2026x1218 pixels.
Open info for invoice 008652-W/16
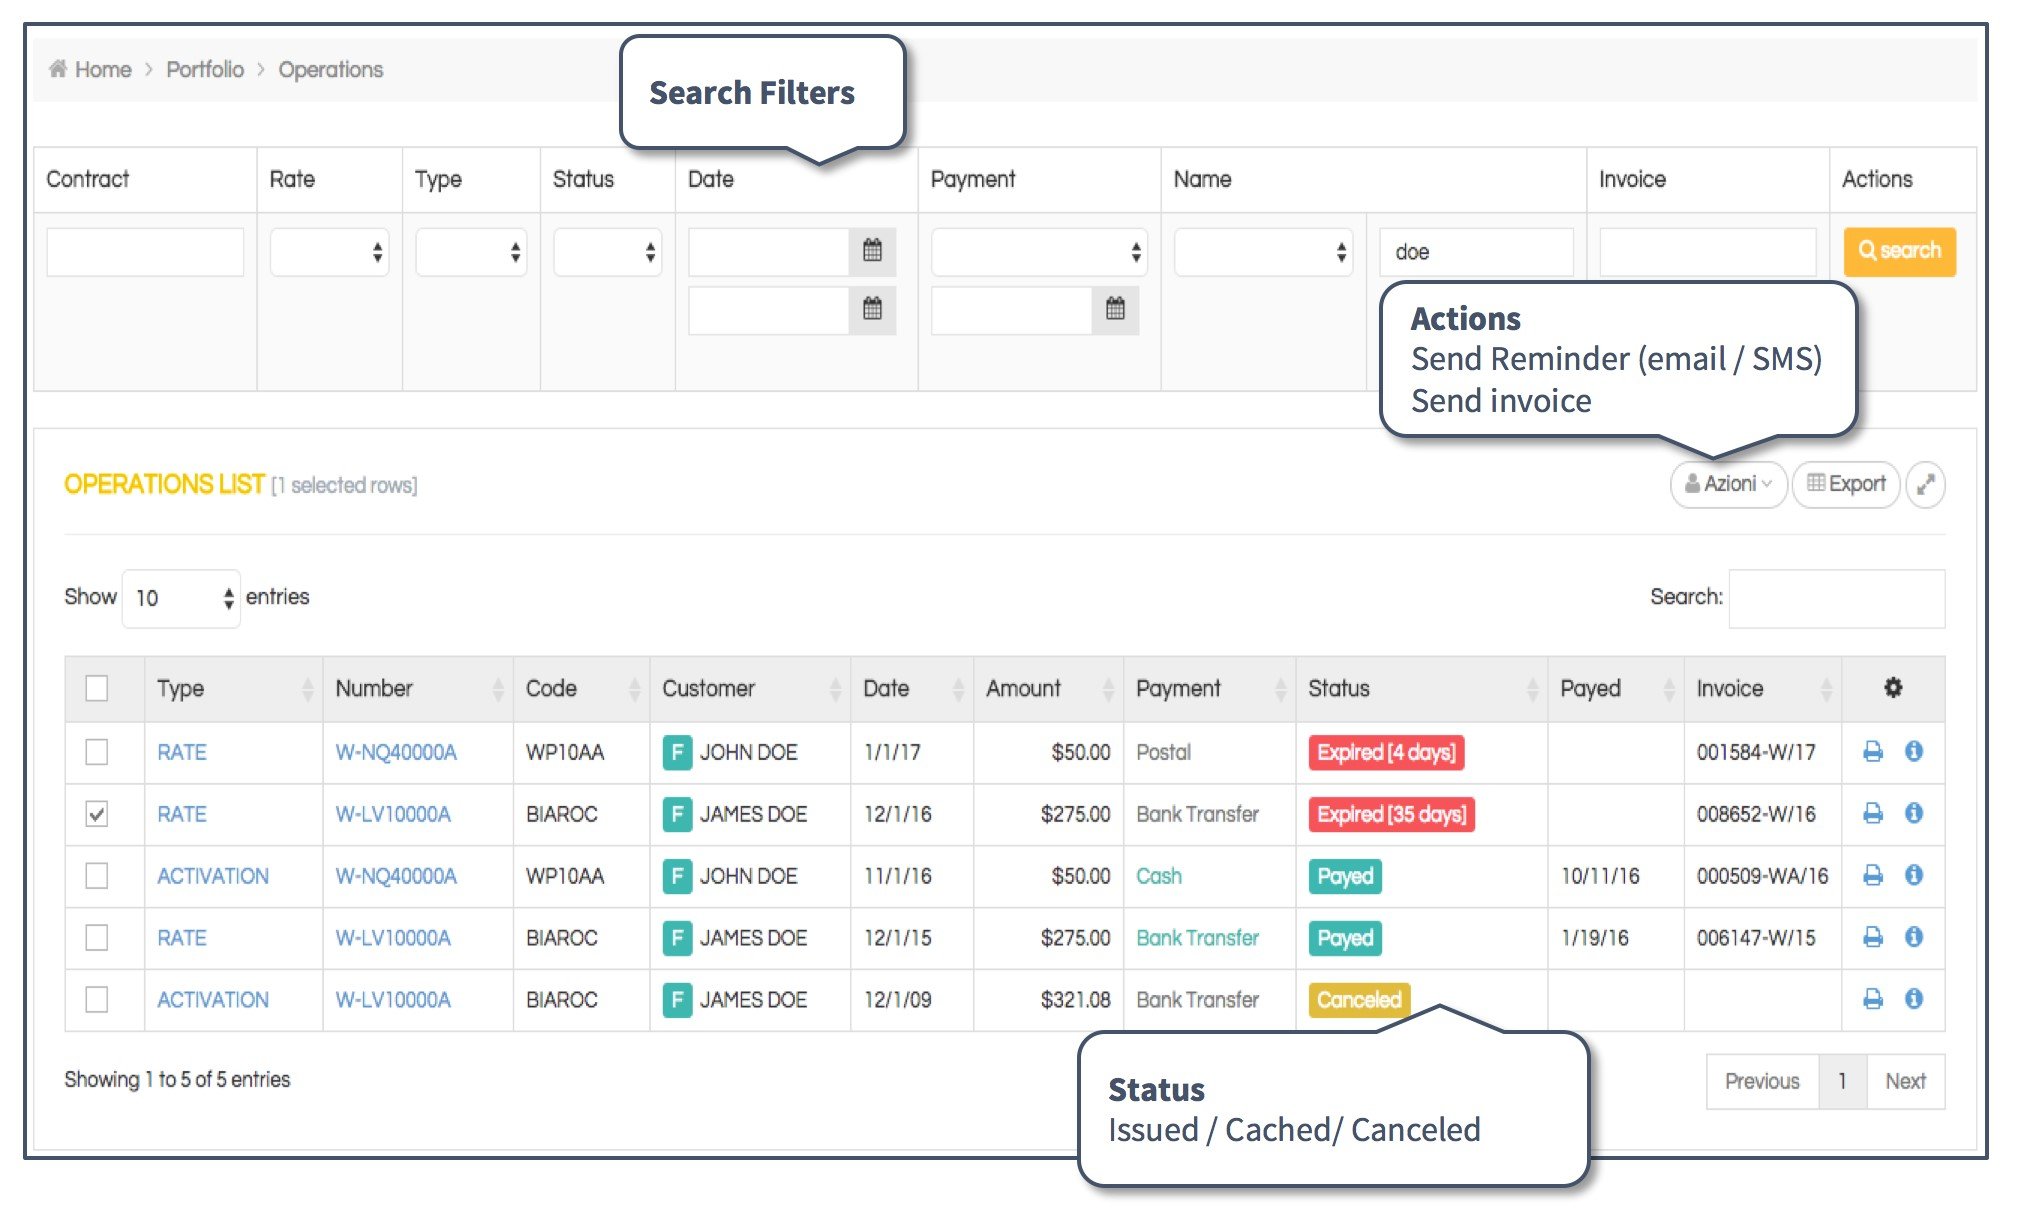(1914, 813)
